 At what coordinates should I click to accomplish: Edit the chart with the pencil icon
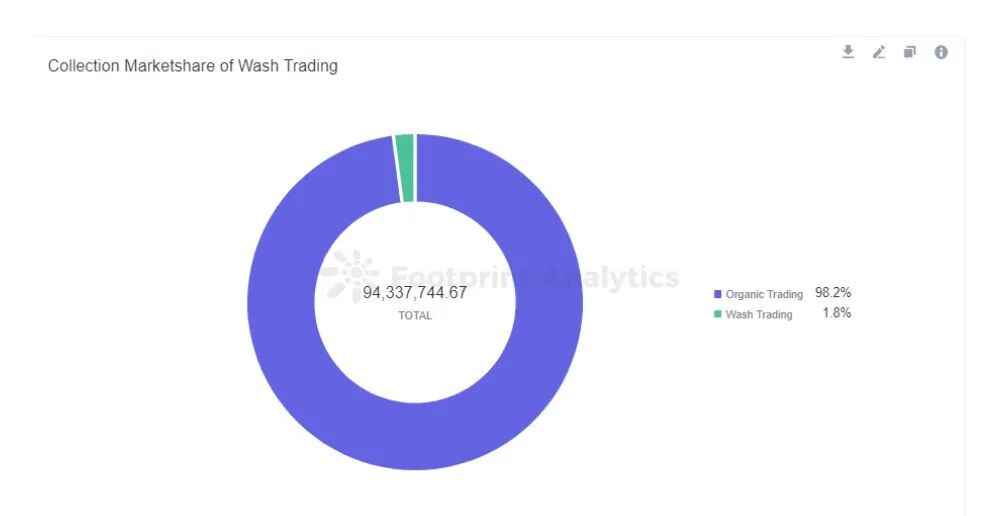click(879, 52)
